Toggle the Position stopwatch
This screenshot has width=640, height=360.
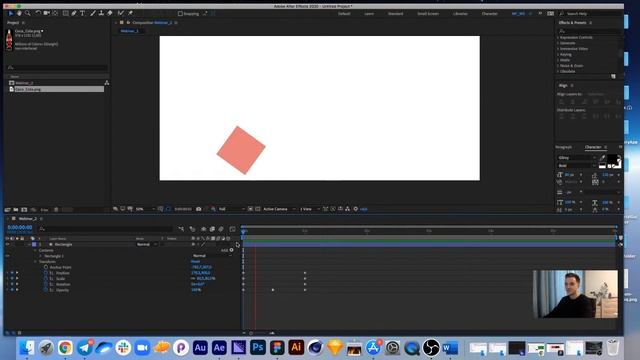pos(46,273)
